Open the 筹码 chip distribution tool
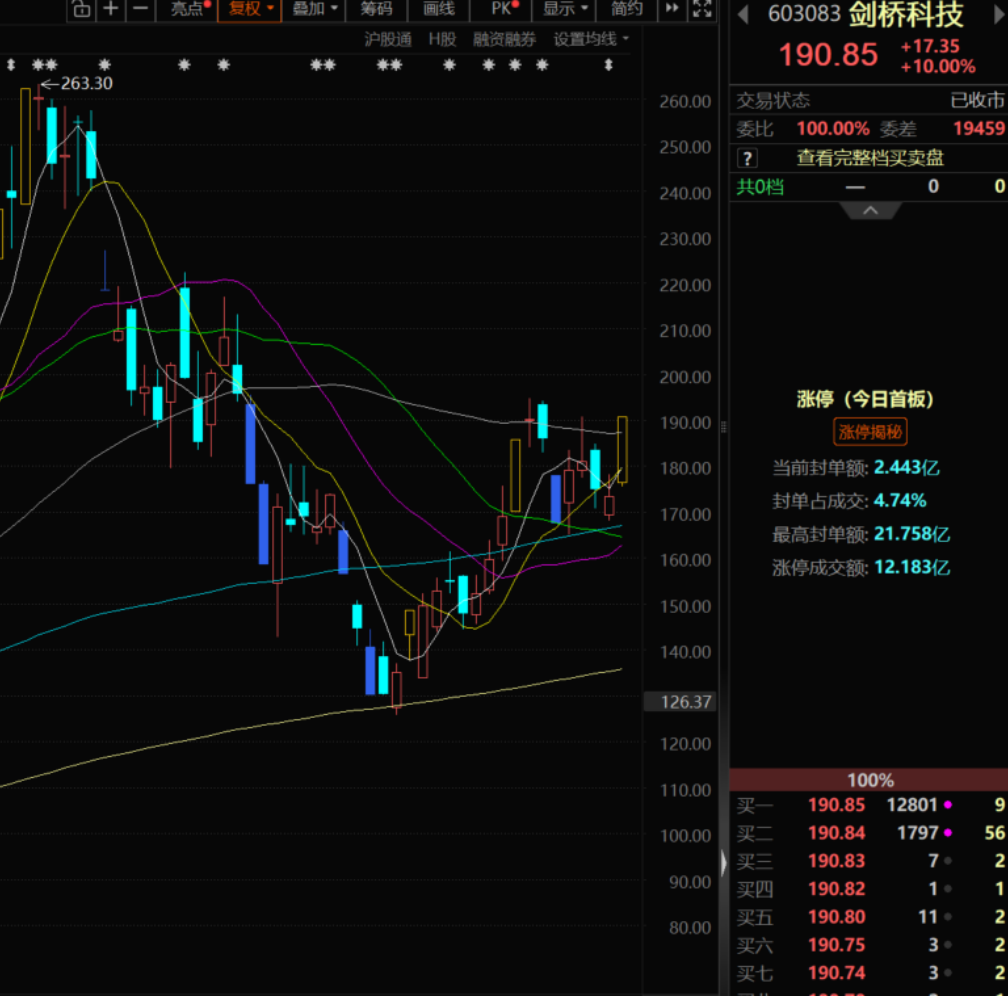This screenshot has width=1008, height=1000. point(376,9)
